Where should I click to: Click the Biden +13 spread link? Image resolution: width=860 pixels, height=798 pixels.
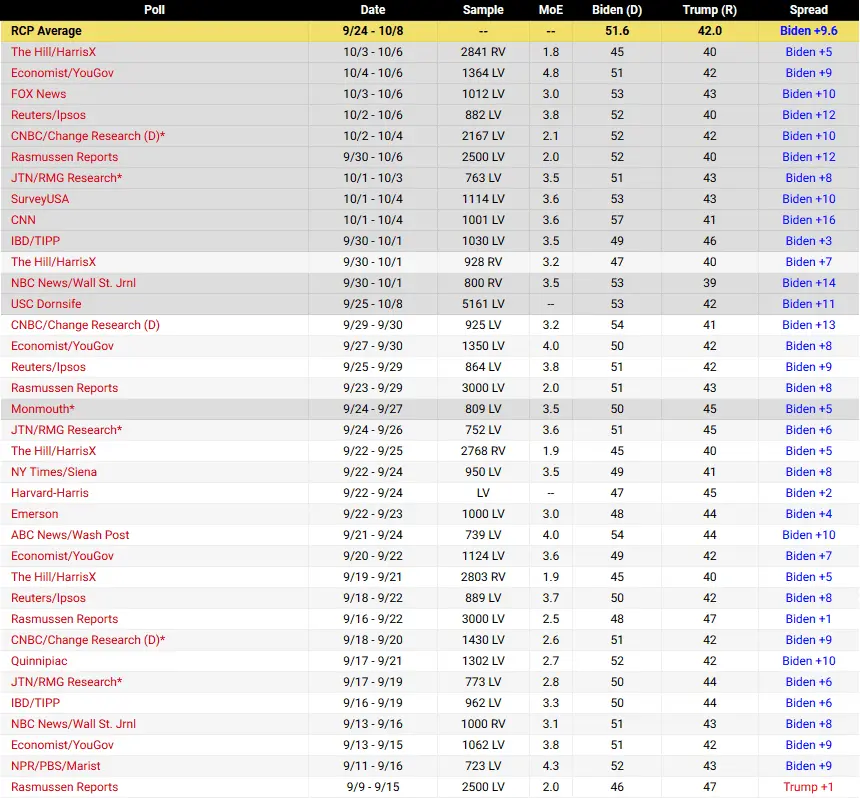click(808, 325)
